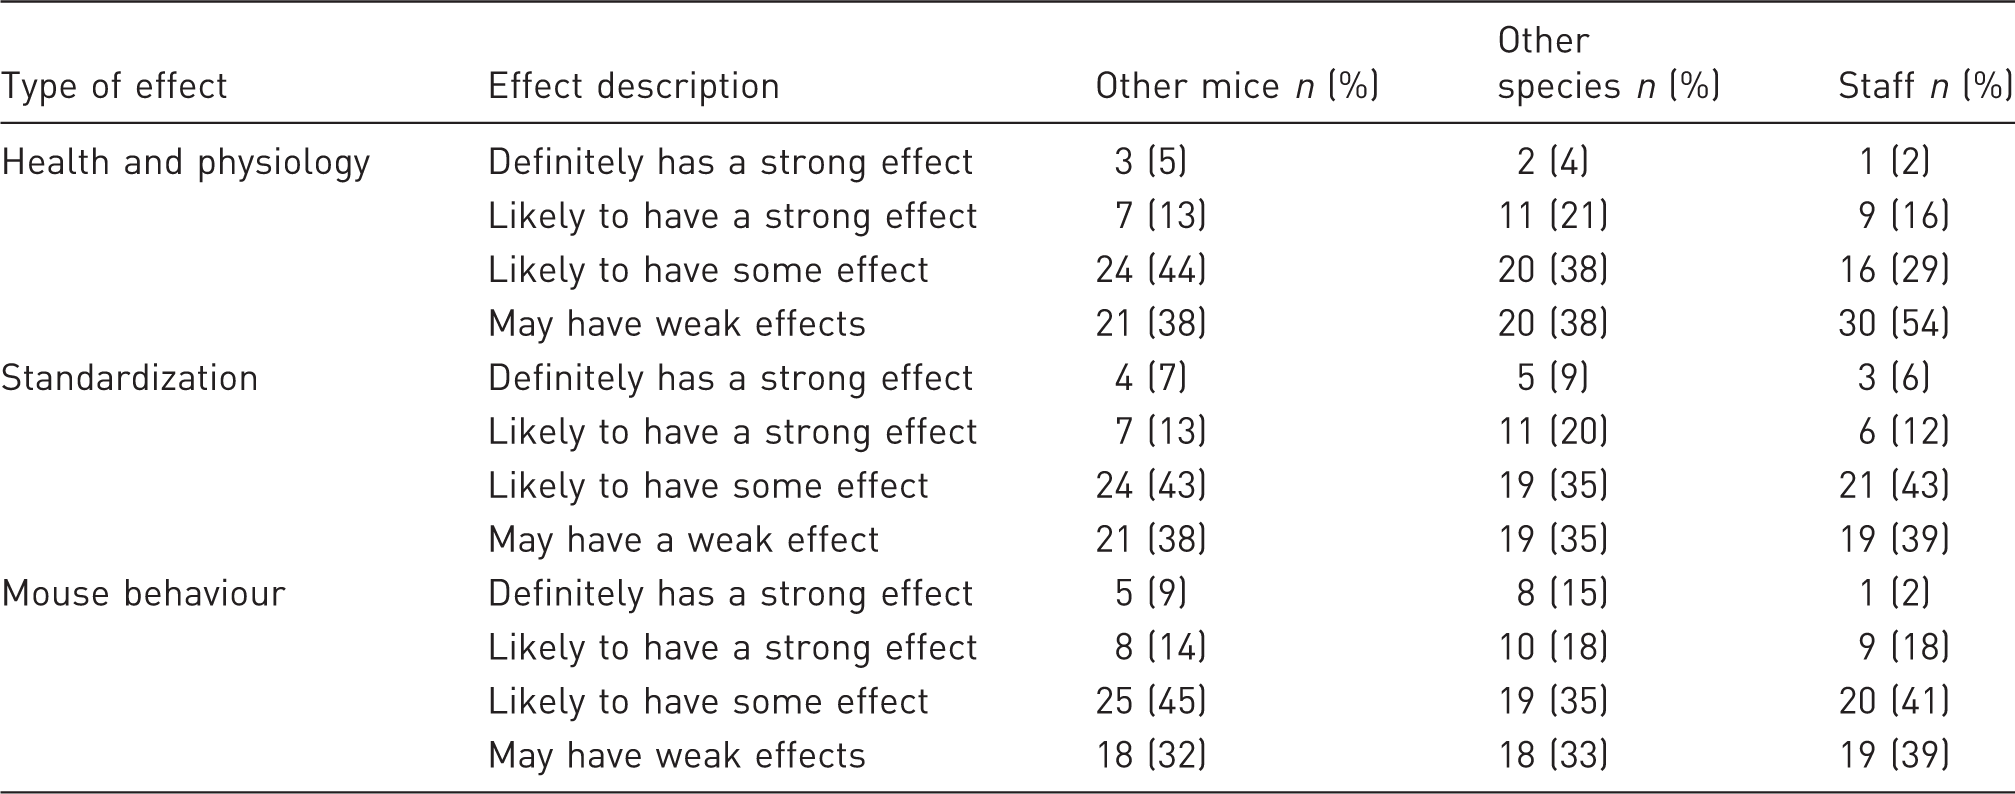Click the 'Type of effect' column header
Screen dimensions: 2015x794
(114, 86)
